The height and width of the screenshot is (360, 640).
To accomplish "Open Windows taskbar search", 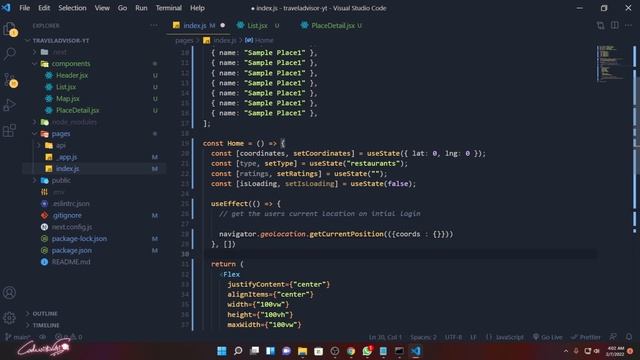I will point(238,351).
